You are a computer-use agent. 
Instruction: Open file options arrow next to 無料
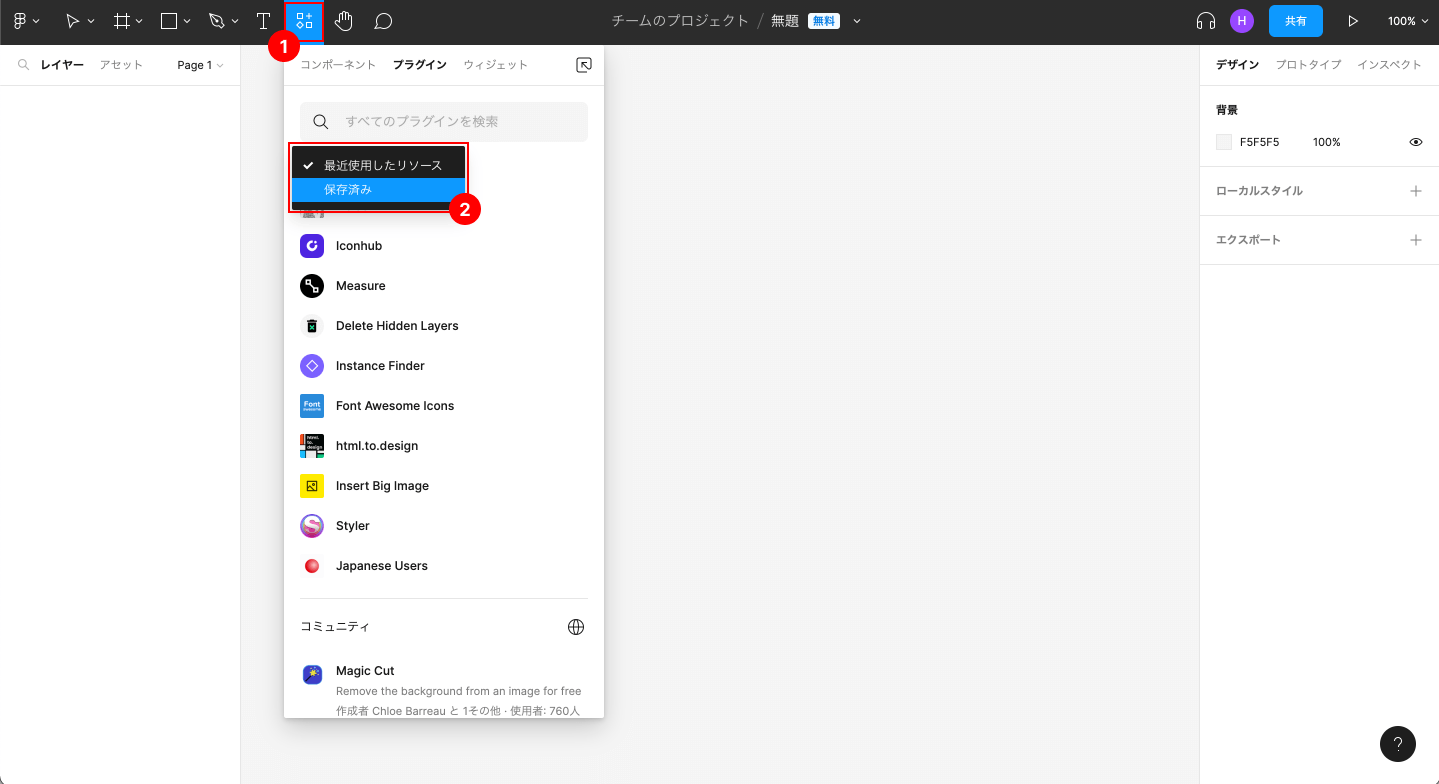(857, 21)
